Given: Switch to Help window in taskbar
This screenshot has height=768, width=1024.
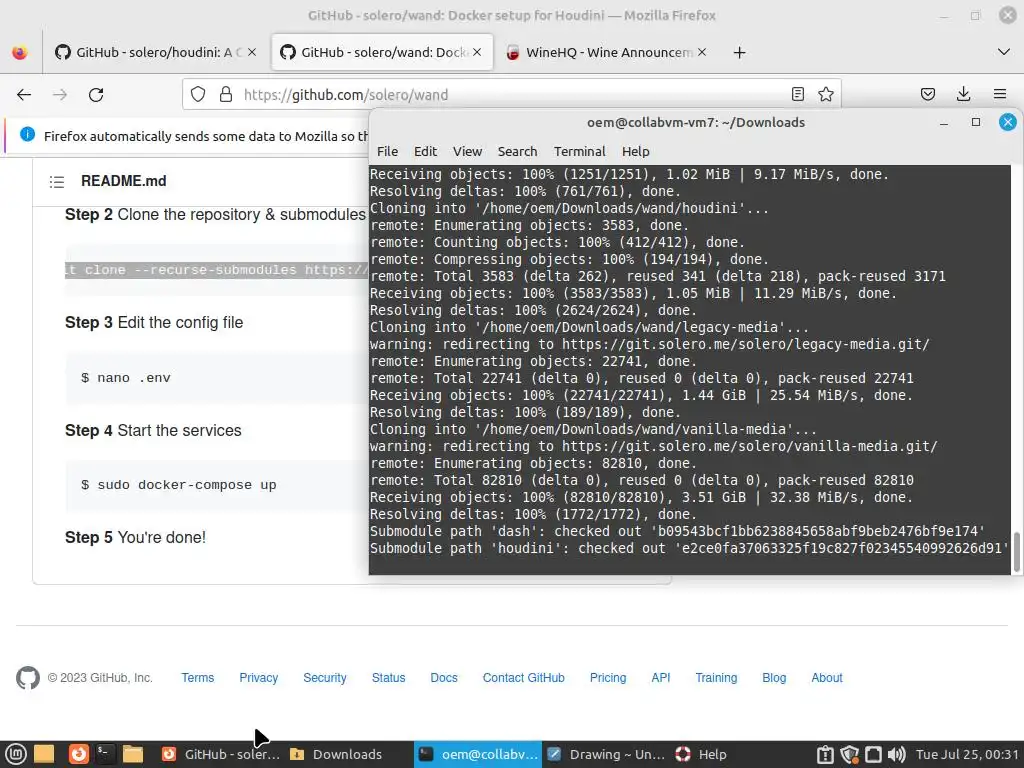Looking at the screenshot, I should (701, 754).
